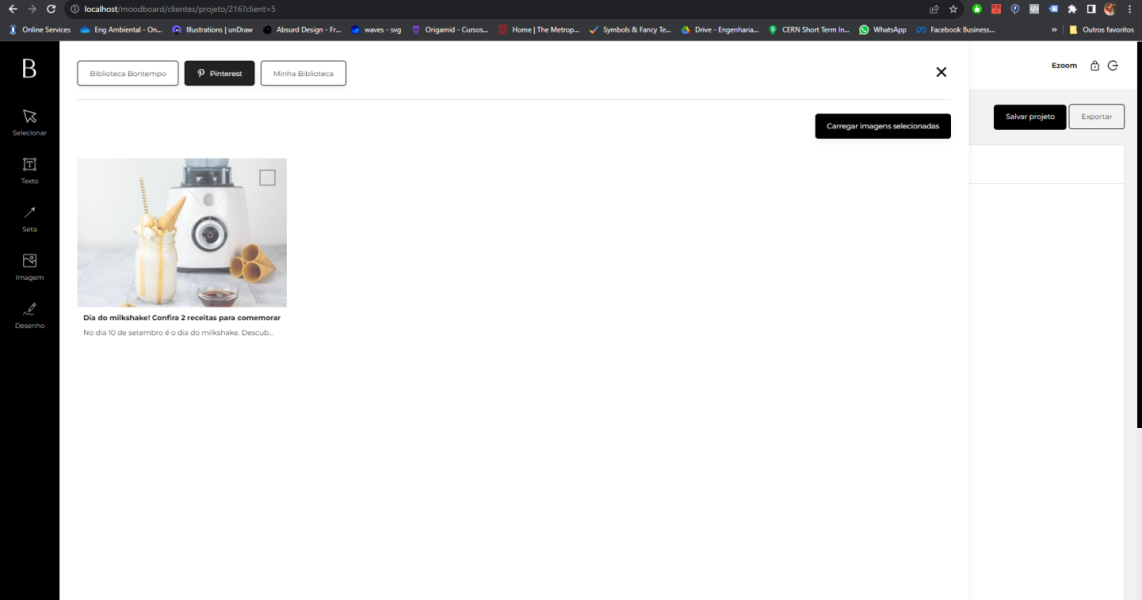The image size is (1142, 600).
Task: Open the Pinterest tab
Action: pos(219,73)
